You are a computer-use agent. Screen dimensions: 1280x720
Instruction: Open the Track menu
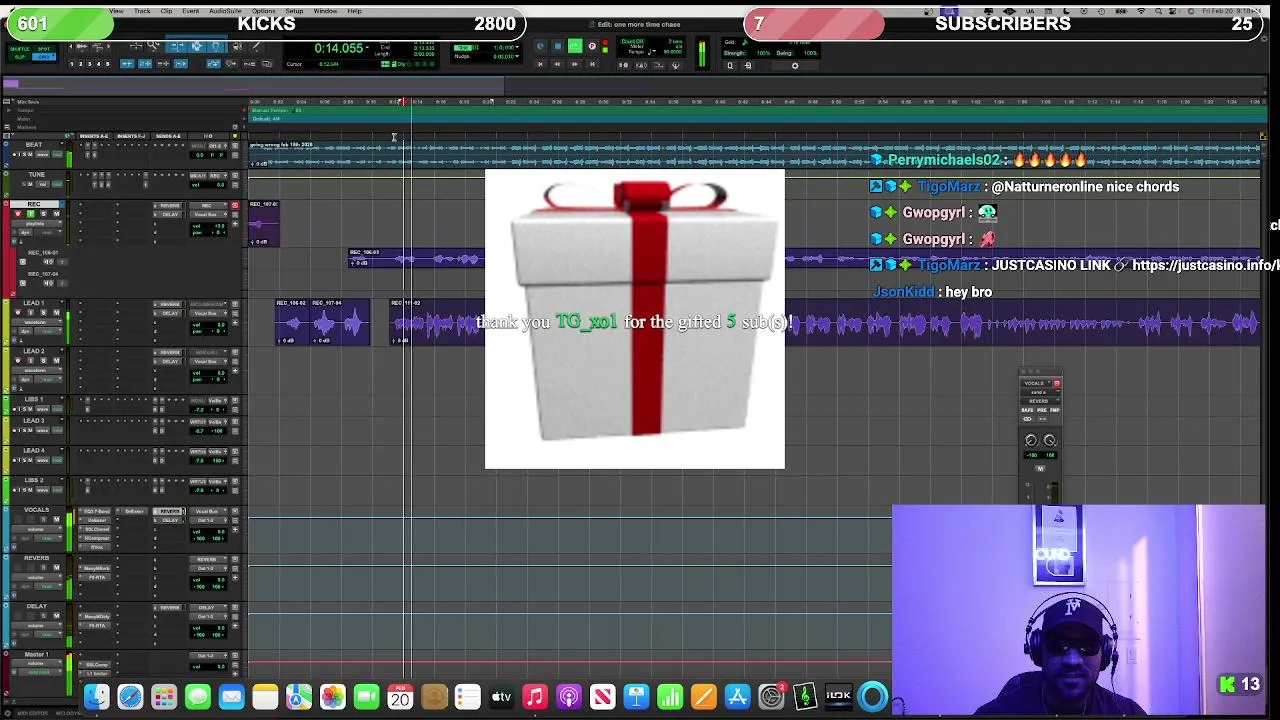(x=142, y=11)
